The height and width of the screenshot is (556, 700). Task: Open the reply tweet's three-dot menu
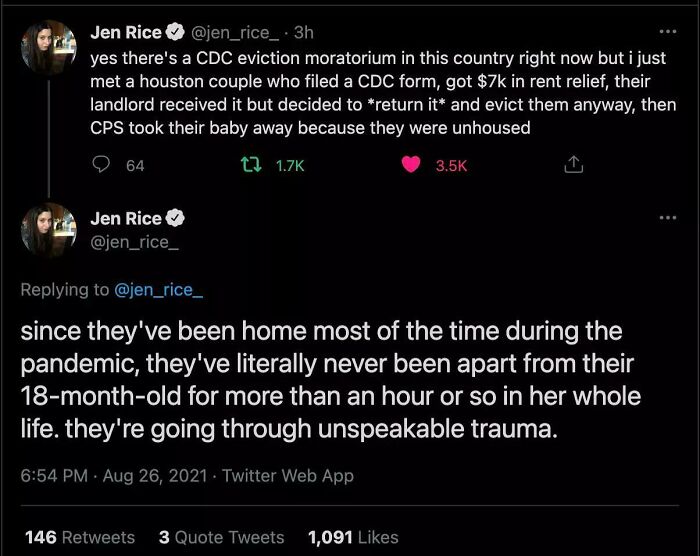coord(667,217)
